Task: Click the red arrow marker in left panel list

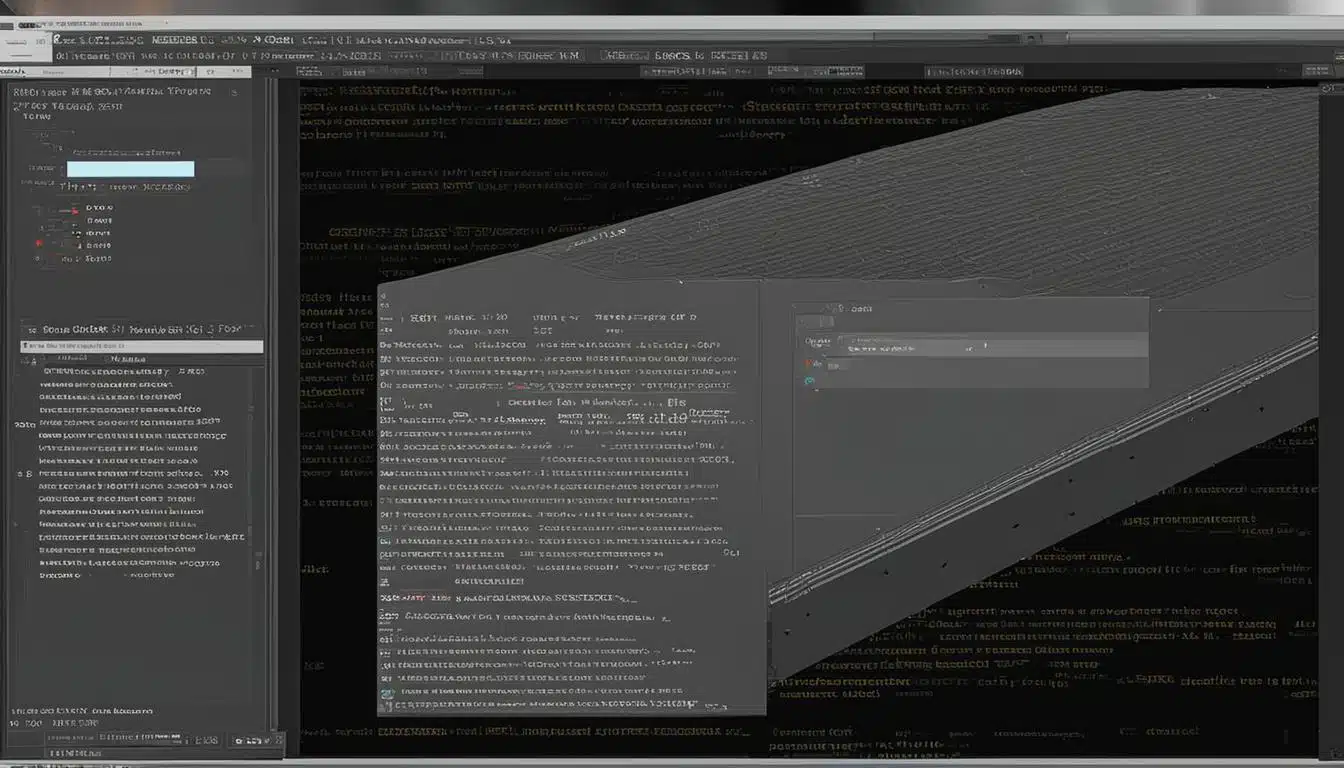Action: [75, 212]
